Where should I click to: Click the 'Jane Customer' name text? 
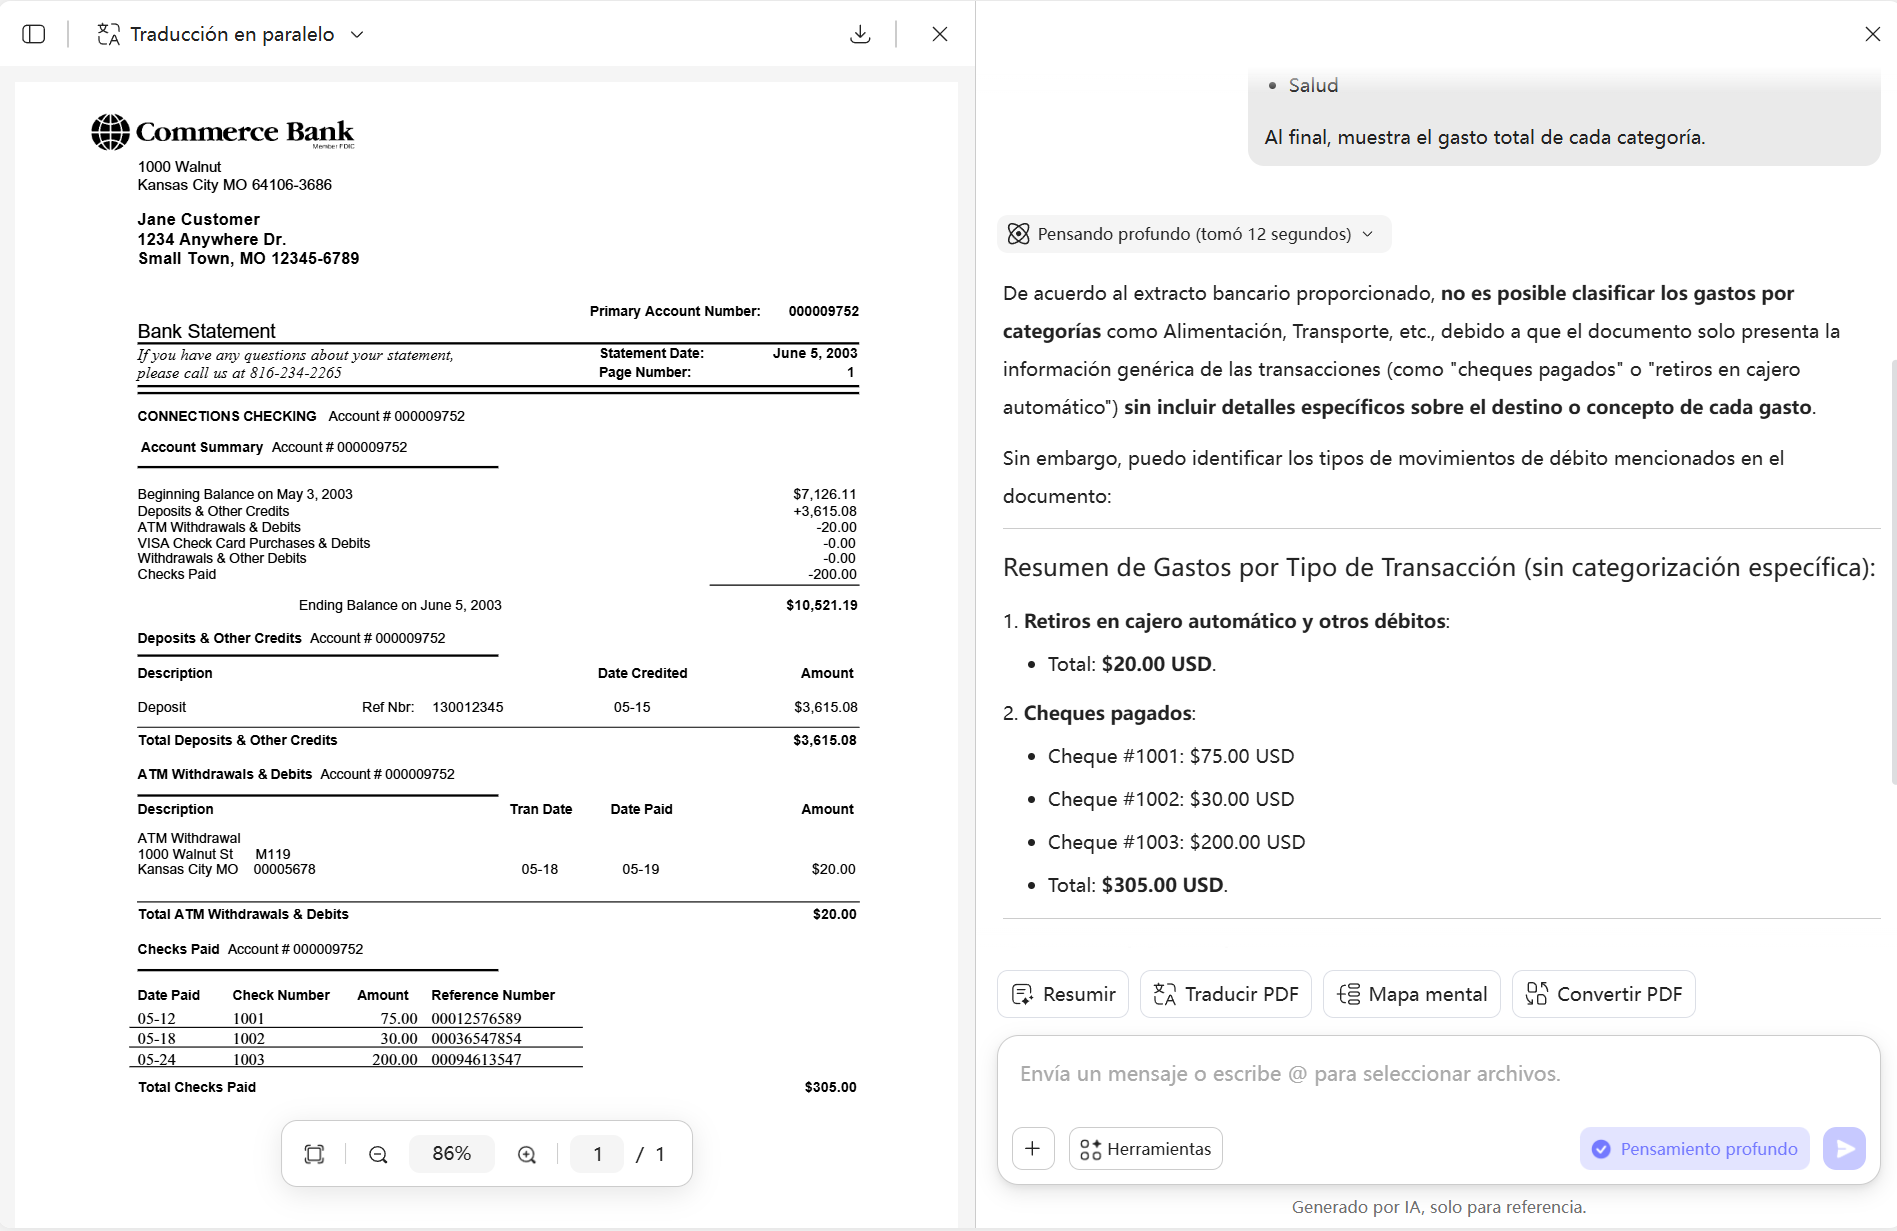(x=198, y=219)
